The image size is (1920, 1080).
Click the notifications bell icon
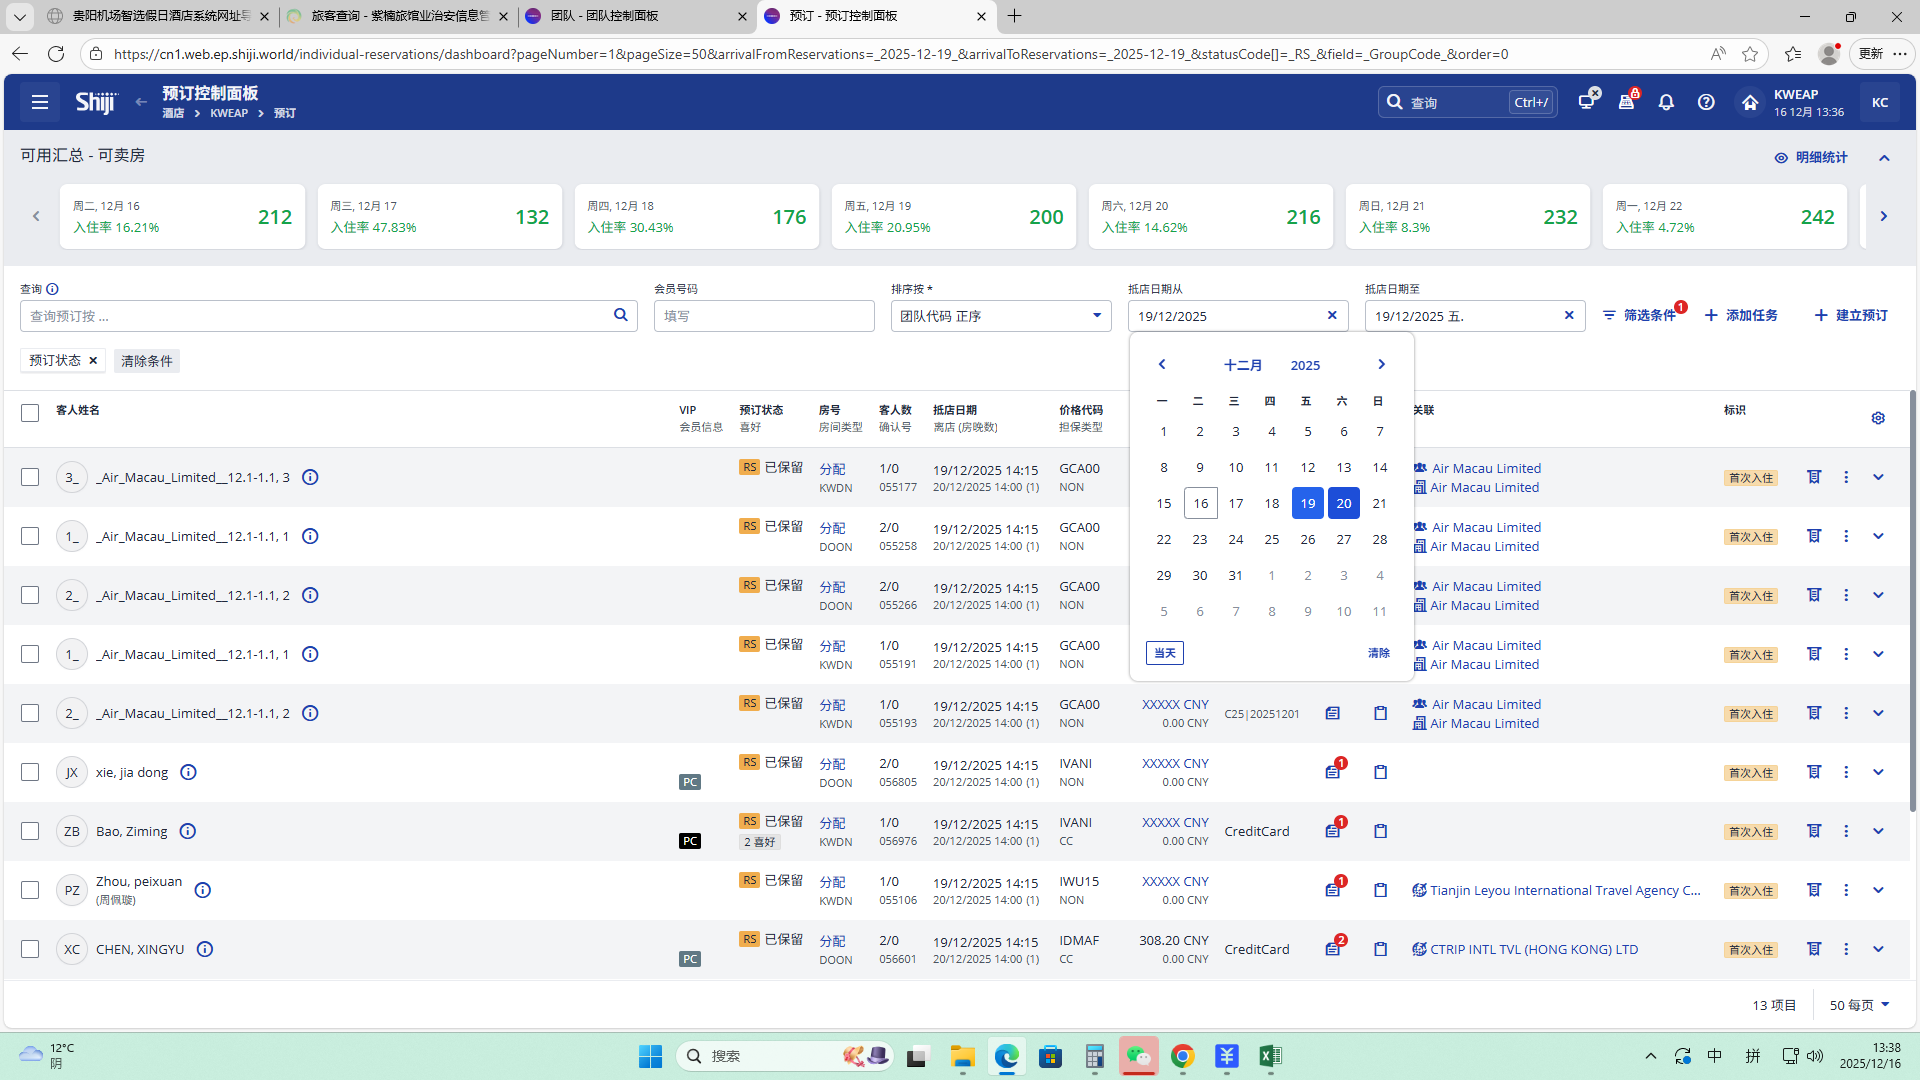pos(1666,102)
